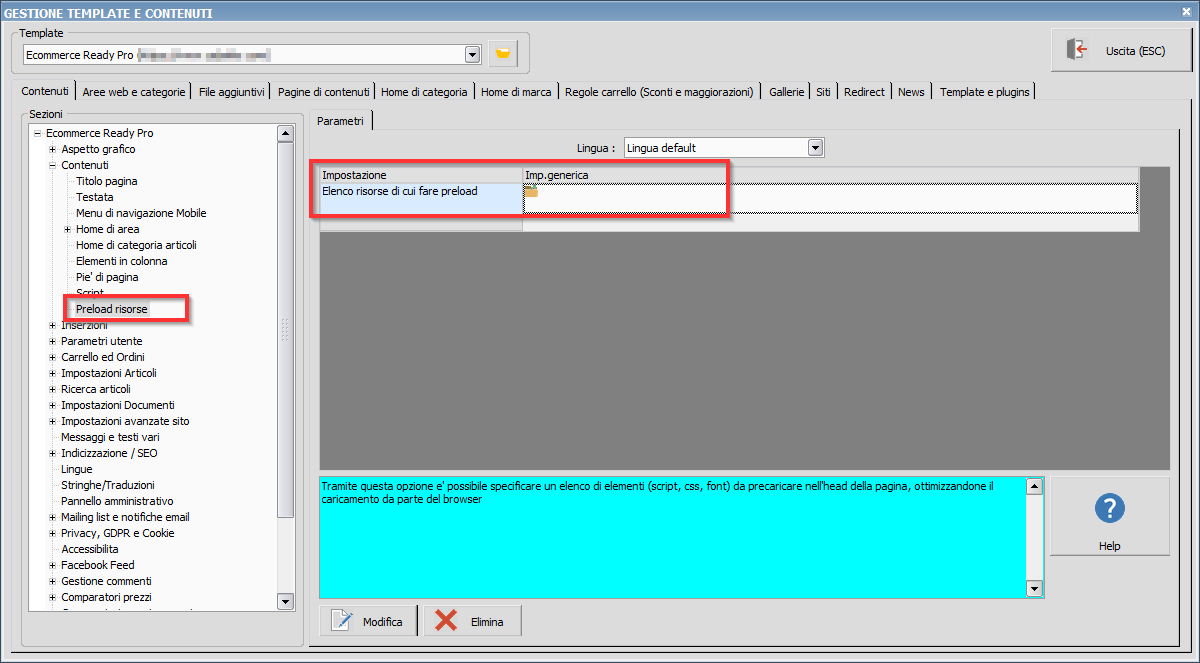1200x663 pixels.
Task: Click the small folder icon in Imp.generica cell
Action: click(532, 191)
